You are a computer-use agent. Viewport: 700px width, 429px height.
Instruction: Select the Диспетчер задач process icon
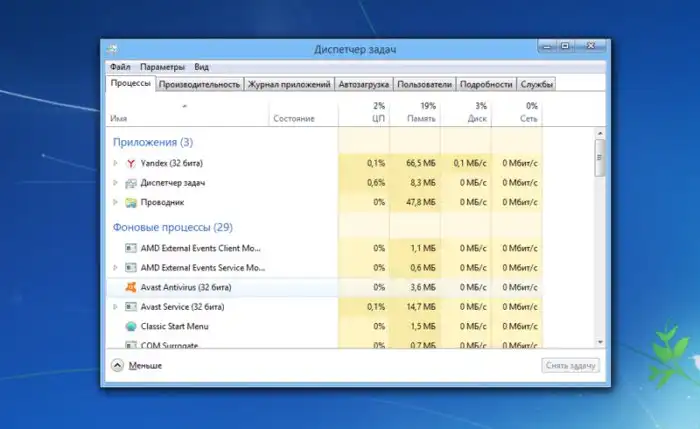click(x=130, y=182)
